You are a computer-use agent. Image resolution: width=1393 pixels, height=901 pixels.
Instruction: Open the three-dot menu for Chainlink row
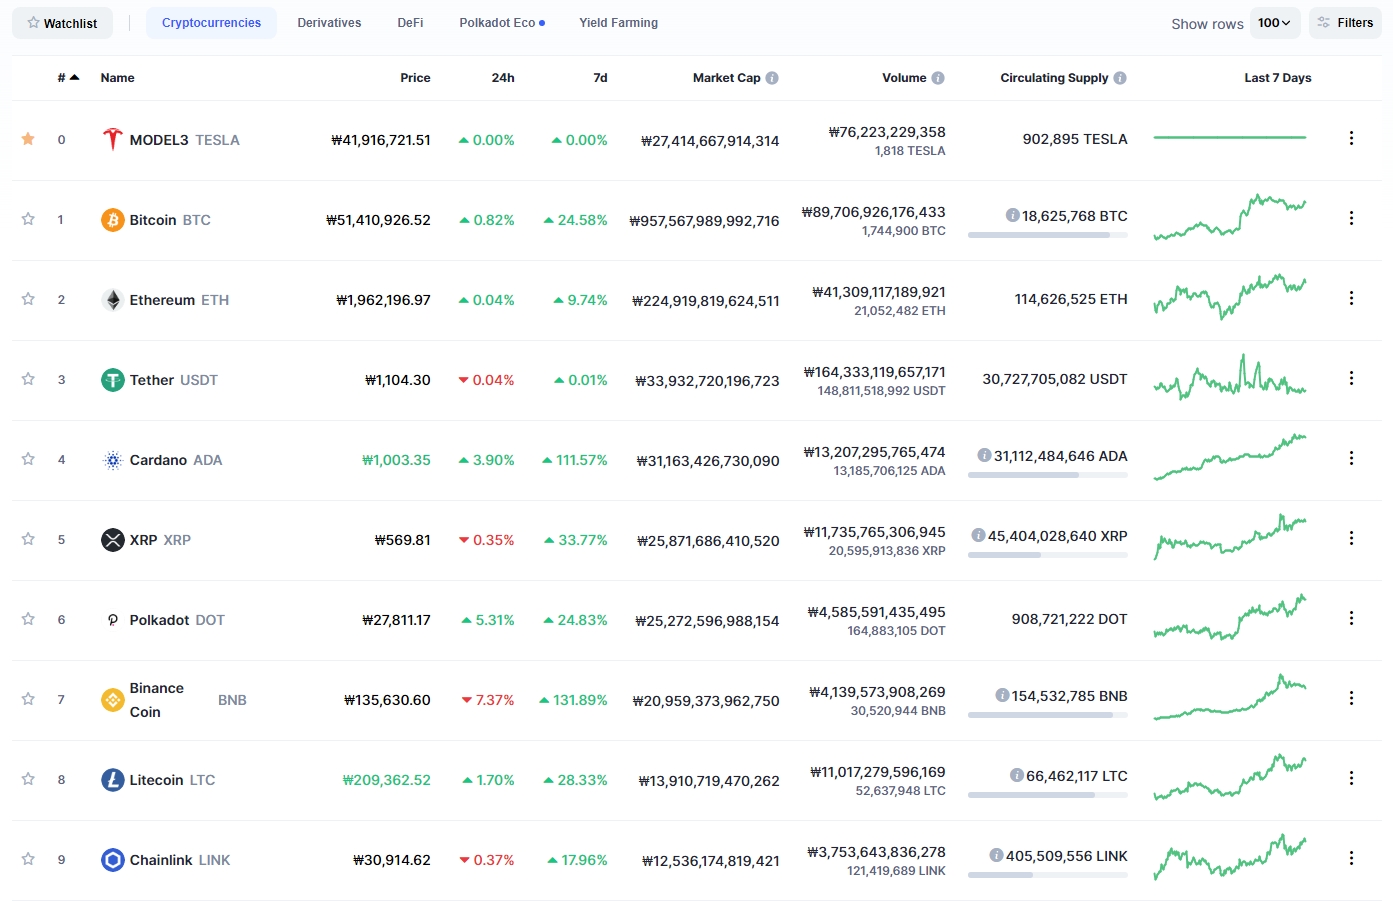[1351, 858]
